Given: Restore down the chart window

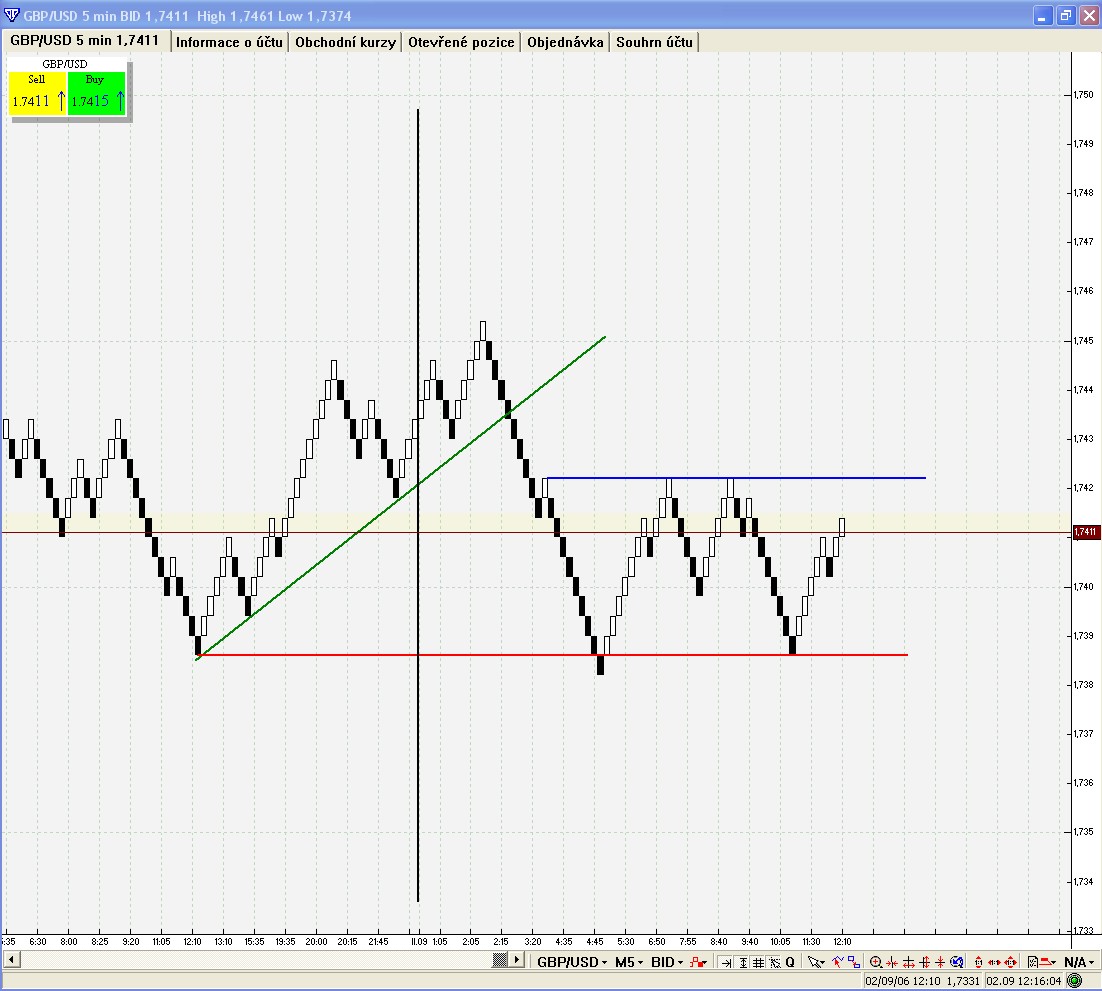Looking at the screenshot, I should 1065,15.
